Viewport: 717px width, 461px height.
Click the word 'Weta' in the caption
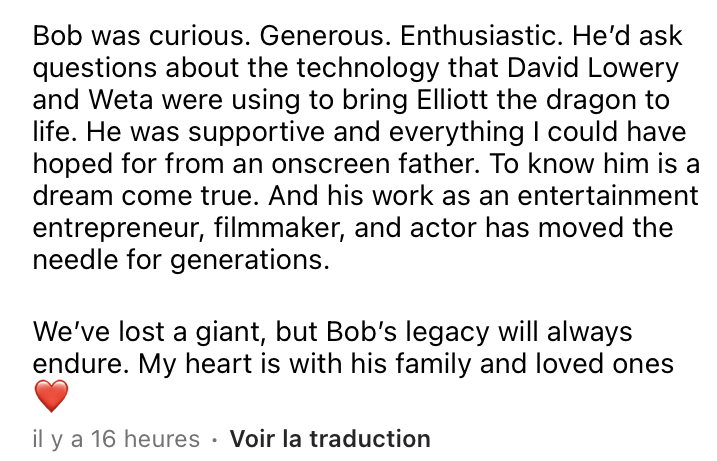[x=120, y=100]
